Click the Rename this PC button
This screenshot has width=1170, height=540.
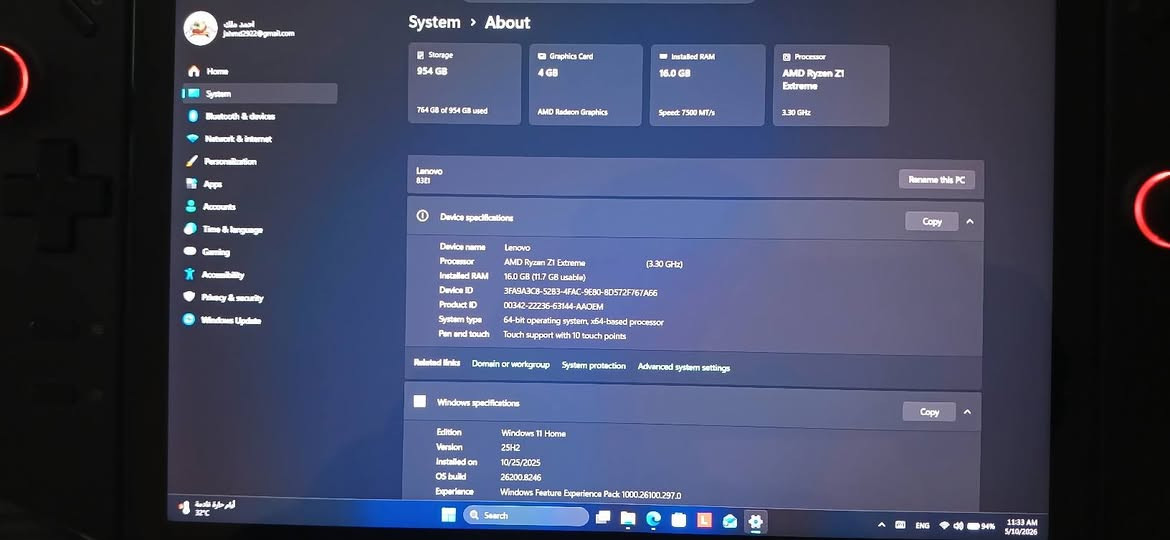936,180
